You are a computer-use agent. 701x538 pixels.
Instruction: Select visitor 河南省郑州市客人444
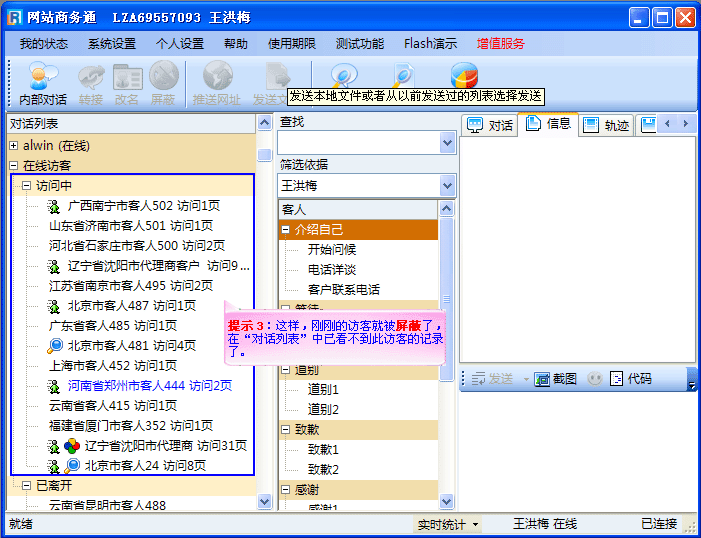tap(149, 386)
